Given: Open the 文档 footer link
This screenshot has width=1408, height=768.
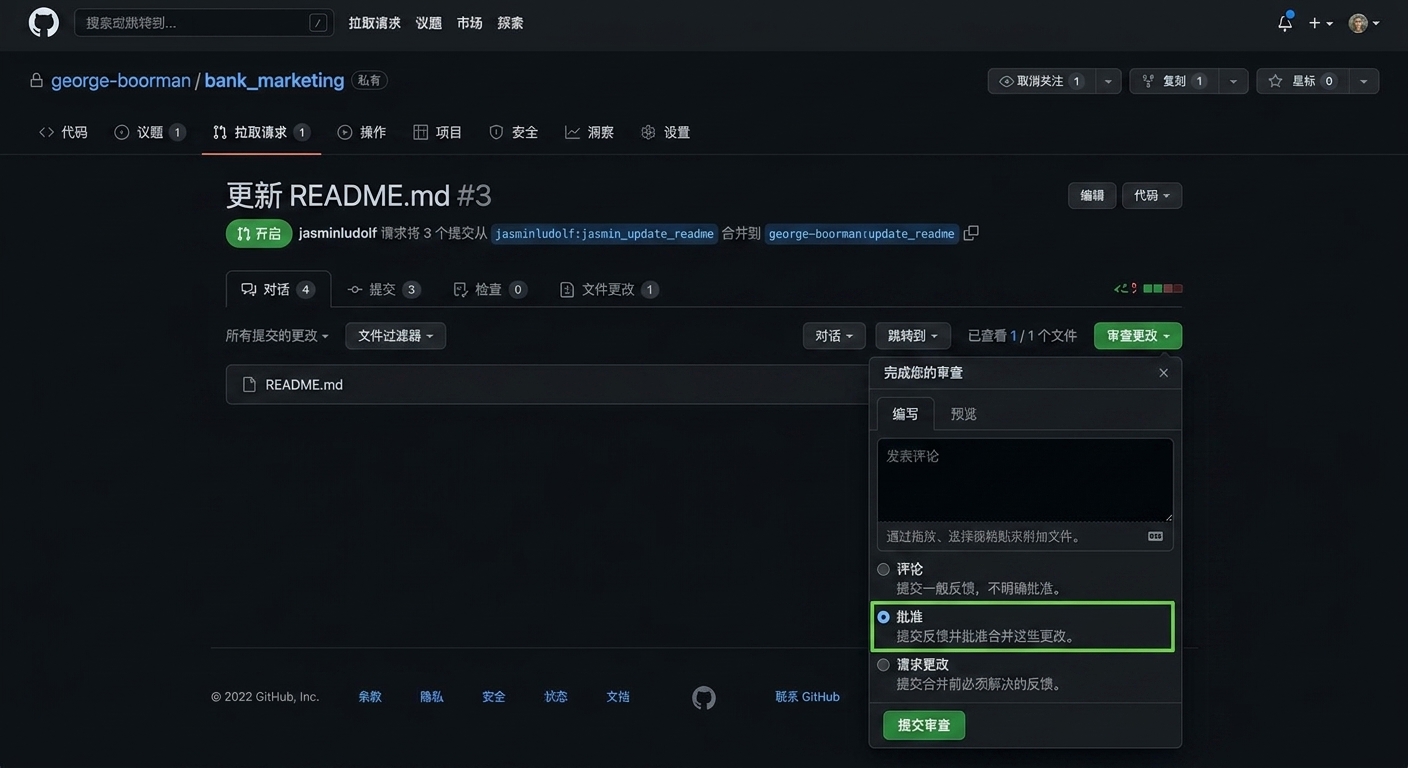Looking at the screenshot, I should [618, 697].
